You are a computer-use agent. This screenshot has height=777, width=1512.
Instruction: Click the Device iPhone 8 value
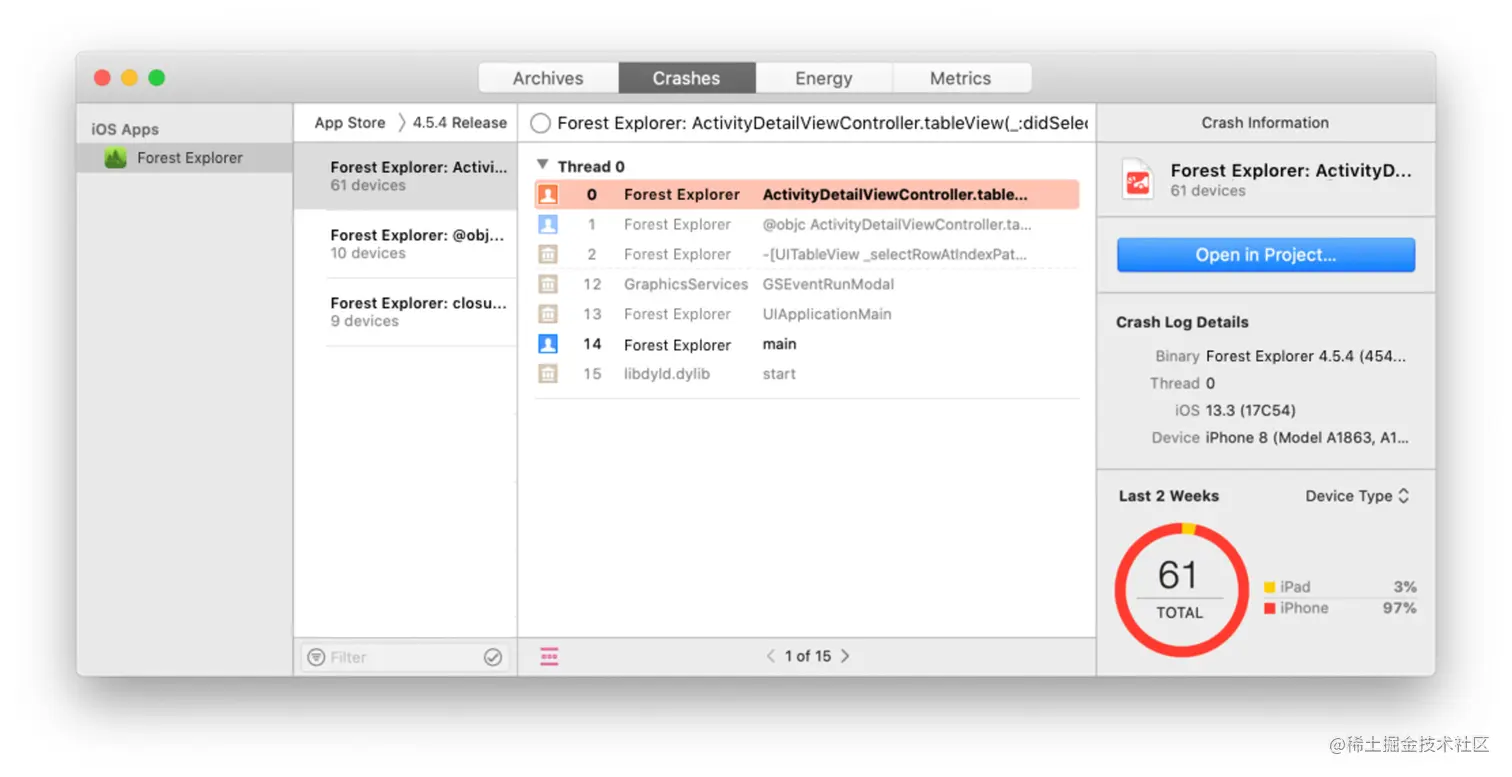coord(1307,437)
